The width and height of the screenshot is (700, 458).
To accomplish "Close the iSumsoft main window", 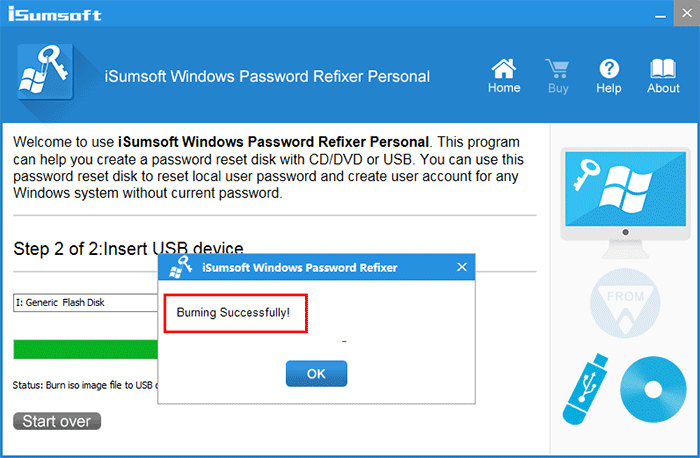I will click(x=687, y=13).
